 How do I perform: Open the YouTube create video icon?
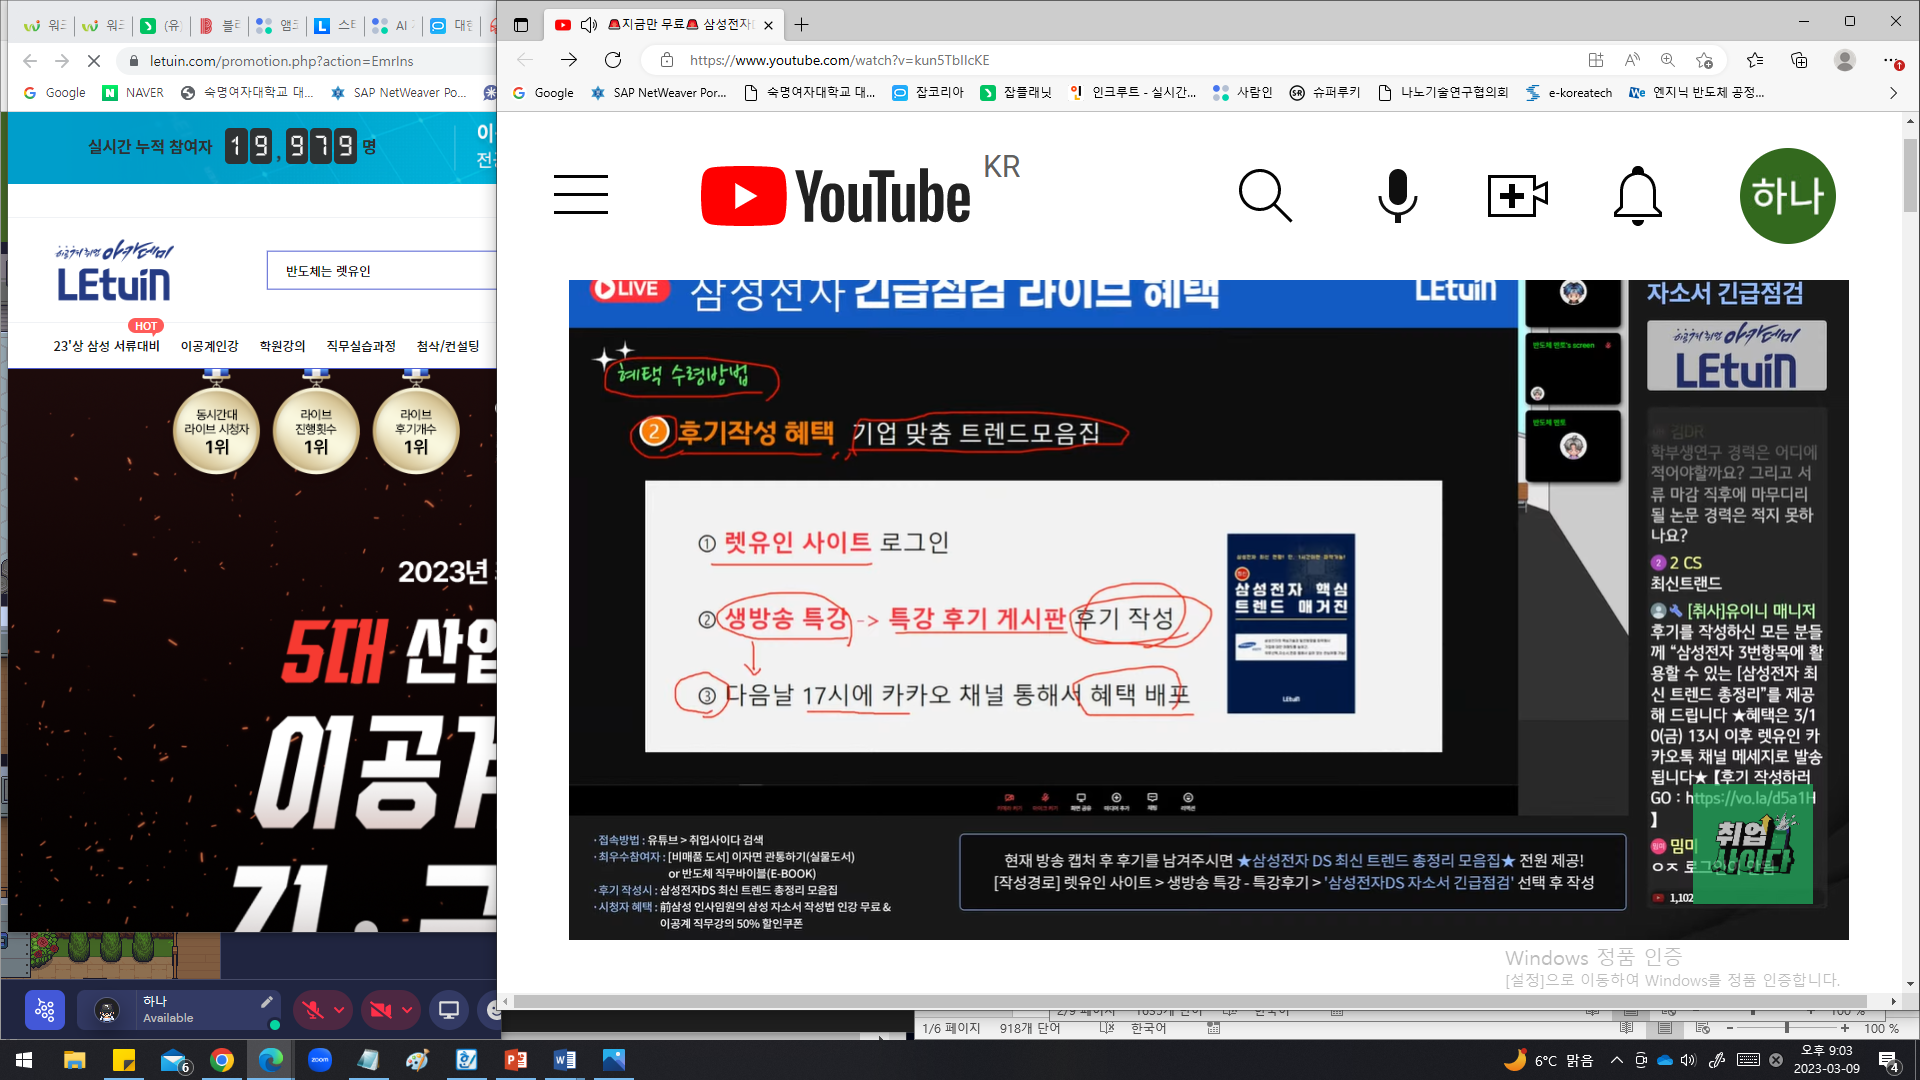(x=1517, y=195)
